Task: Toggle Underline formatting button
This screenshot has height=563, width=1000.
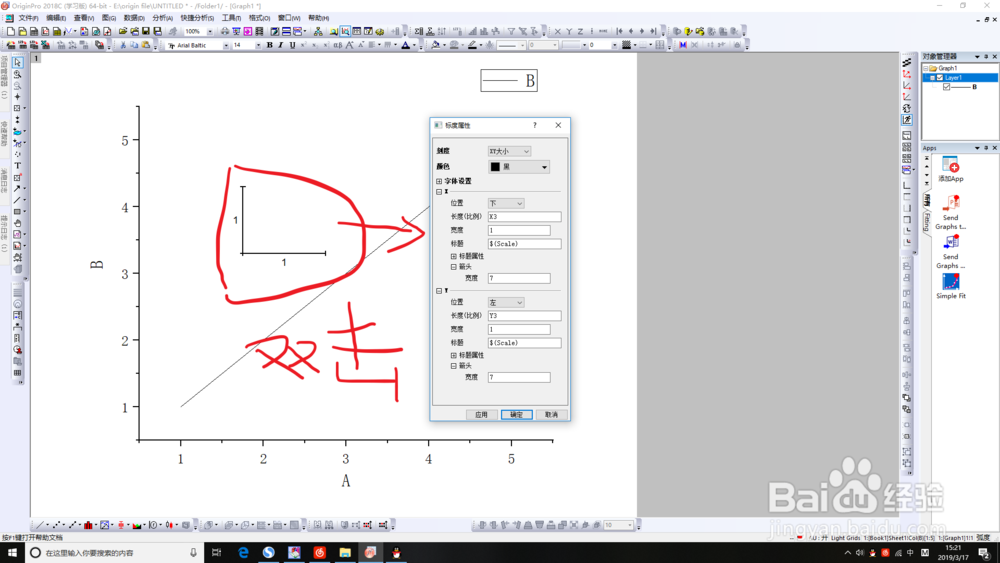Action: click(x=292, y=45)
